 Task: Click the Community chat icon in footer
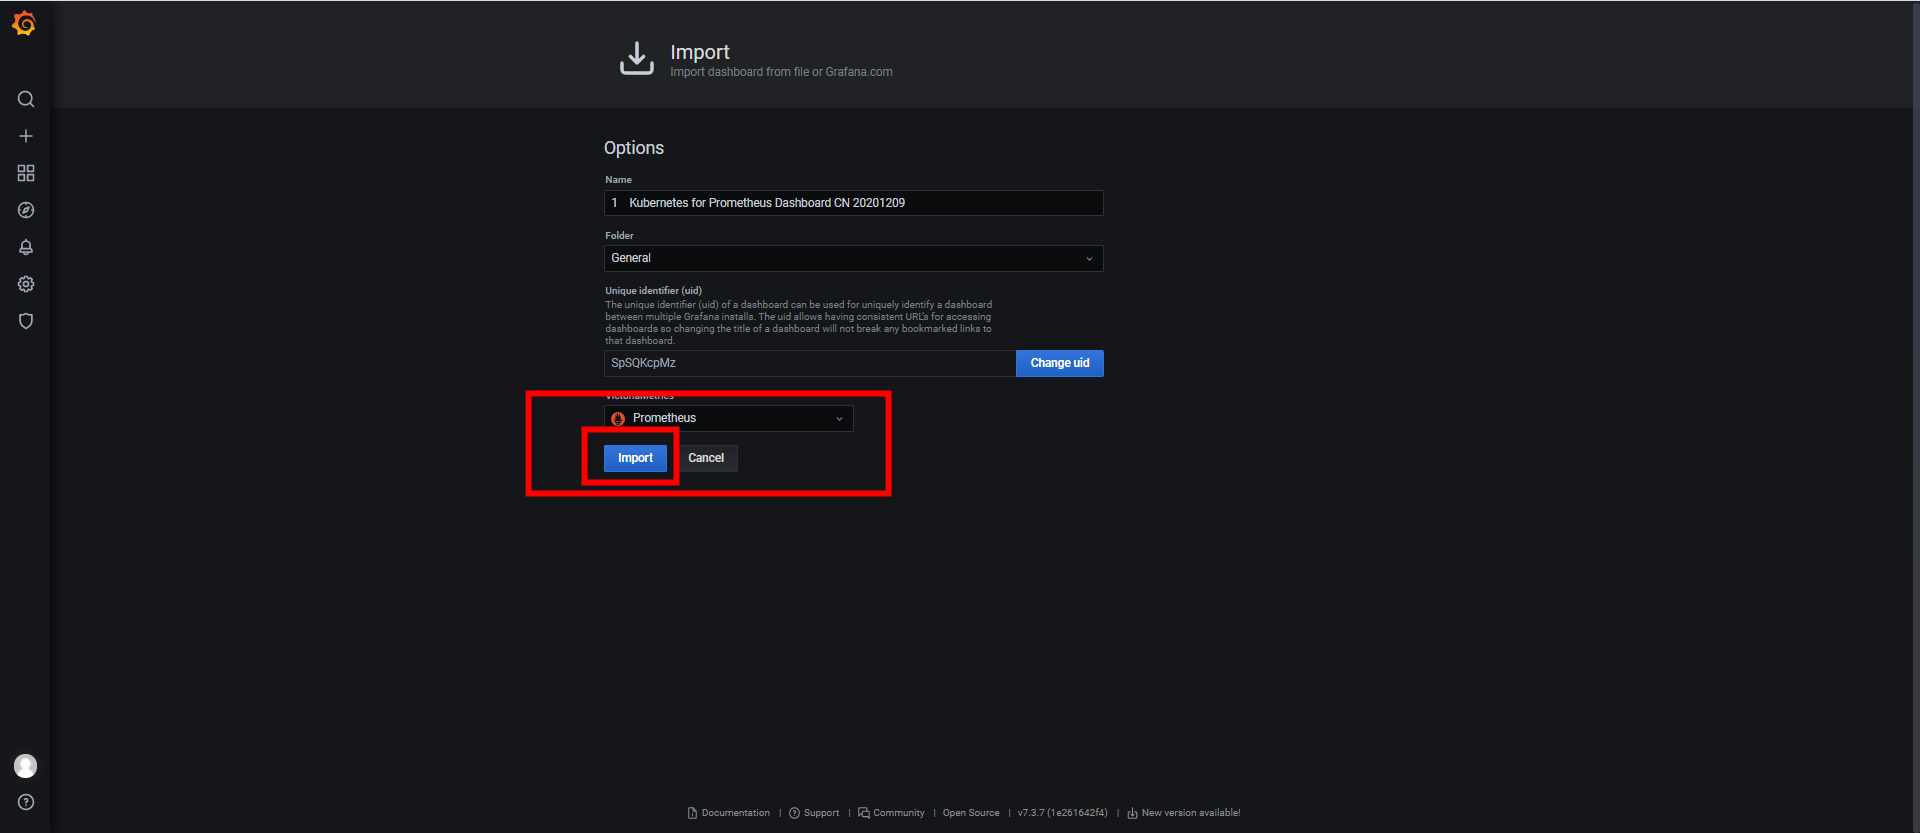(864, 813)
